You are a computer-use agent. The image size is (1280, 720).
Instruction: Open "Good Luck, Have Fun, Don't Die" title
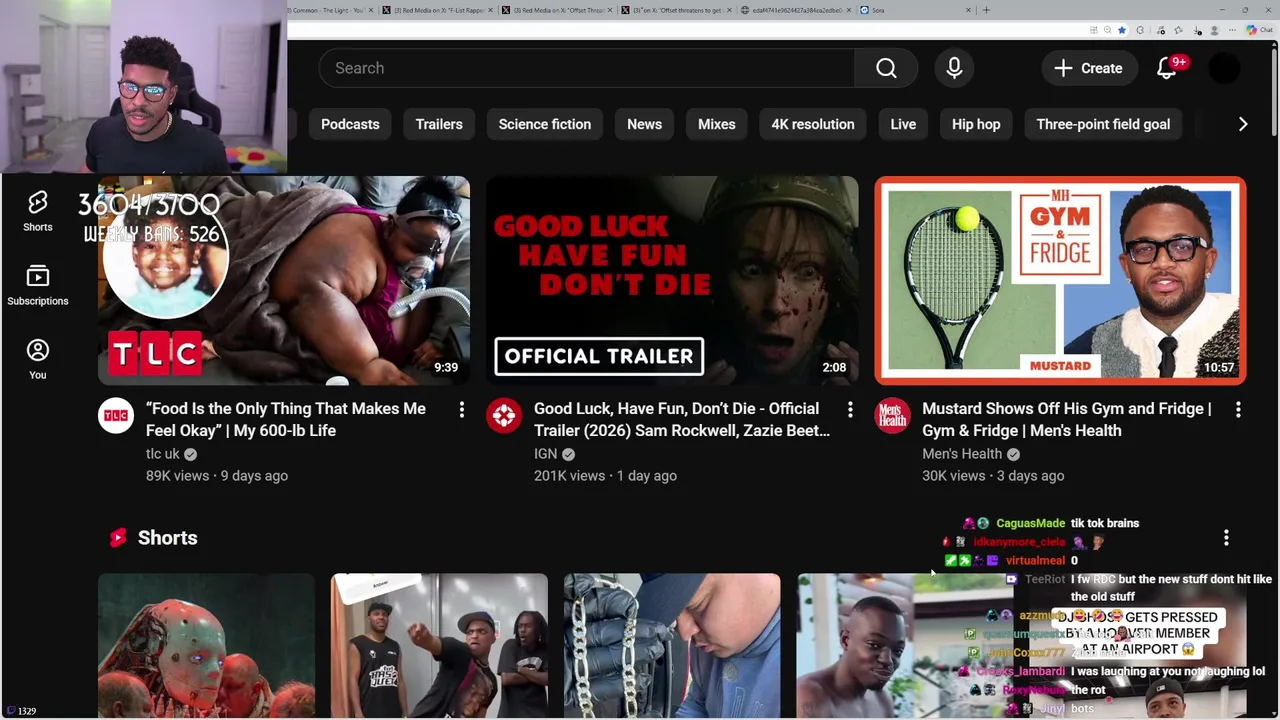point(682,419)
